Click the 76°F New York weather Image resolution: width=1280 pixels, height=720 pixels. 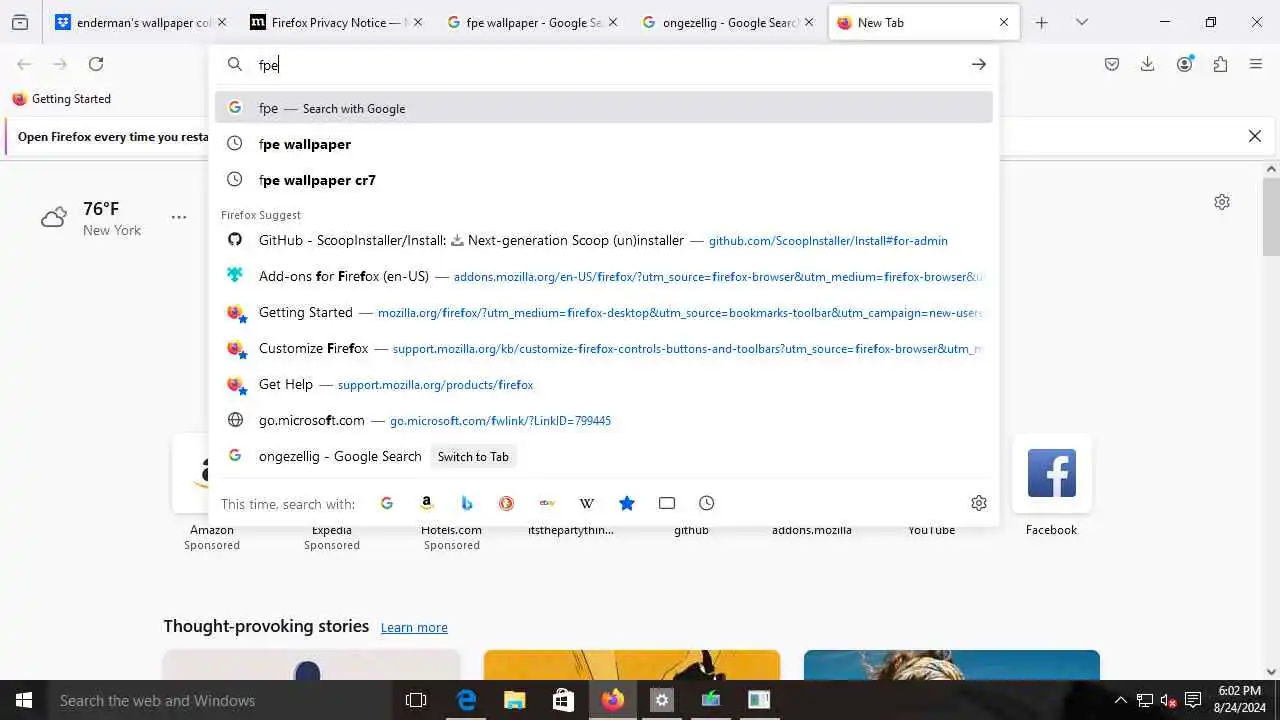pyautogui.click(x=91, y=217)
